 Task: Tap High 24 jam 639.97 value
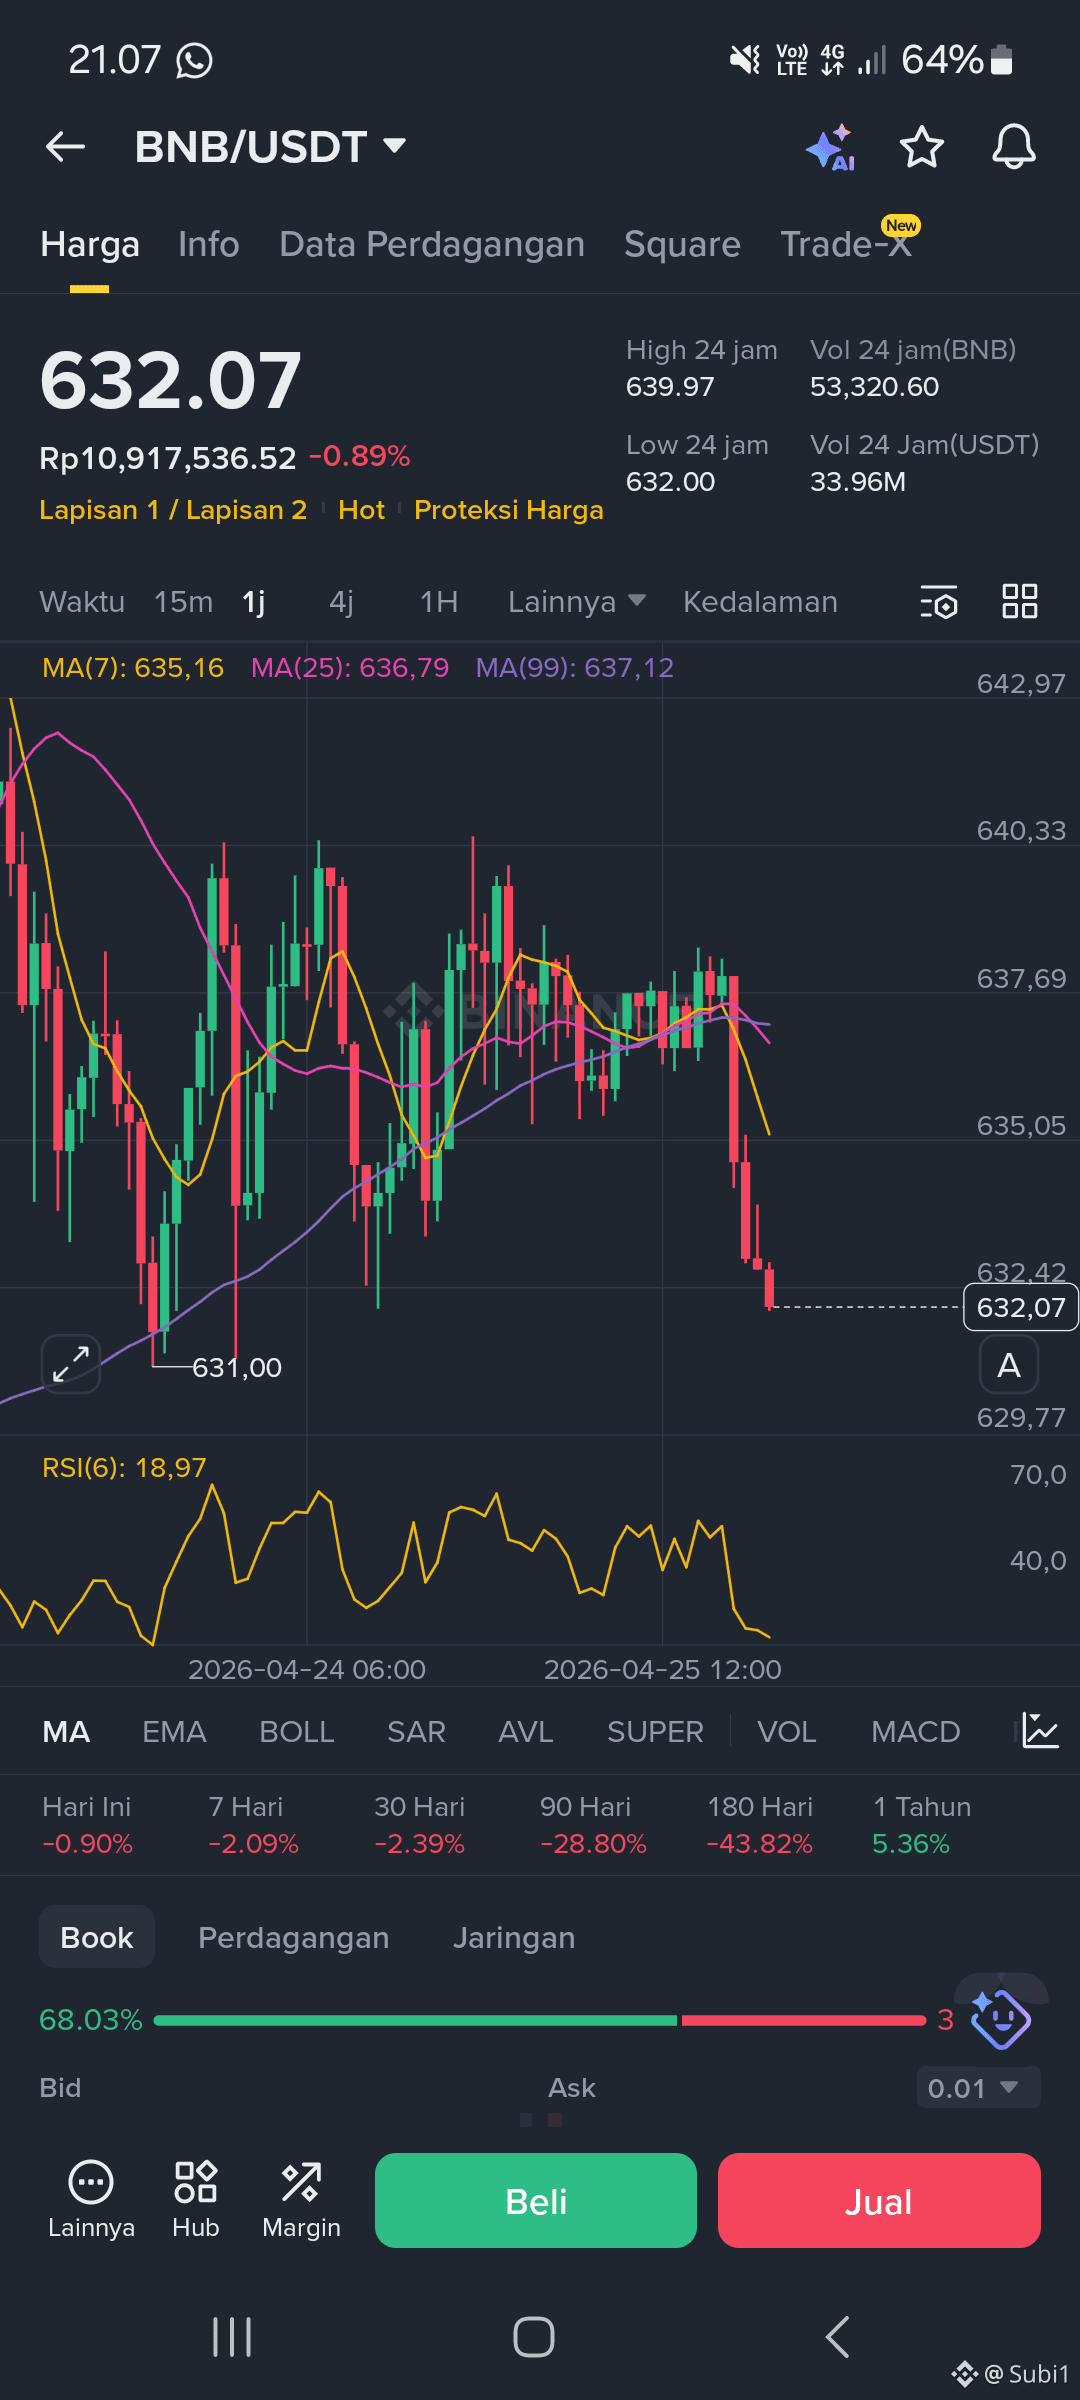(x=670, y=387)
